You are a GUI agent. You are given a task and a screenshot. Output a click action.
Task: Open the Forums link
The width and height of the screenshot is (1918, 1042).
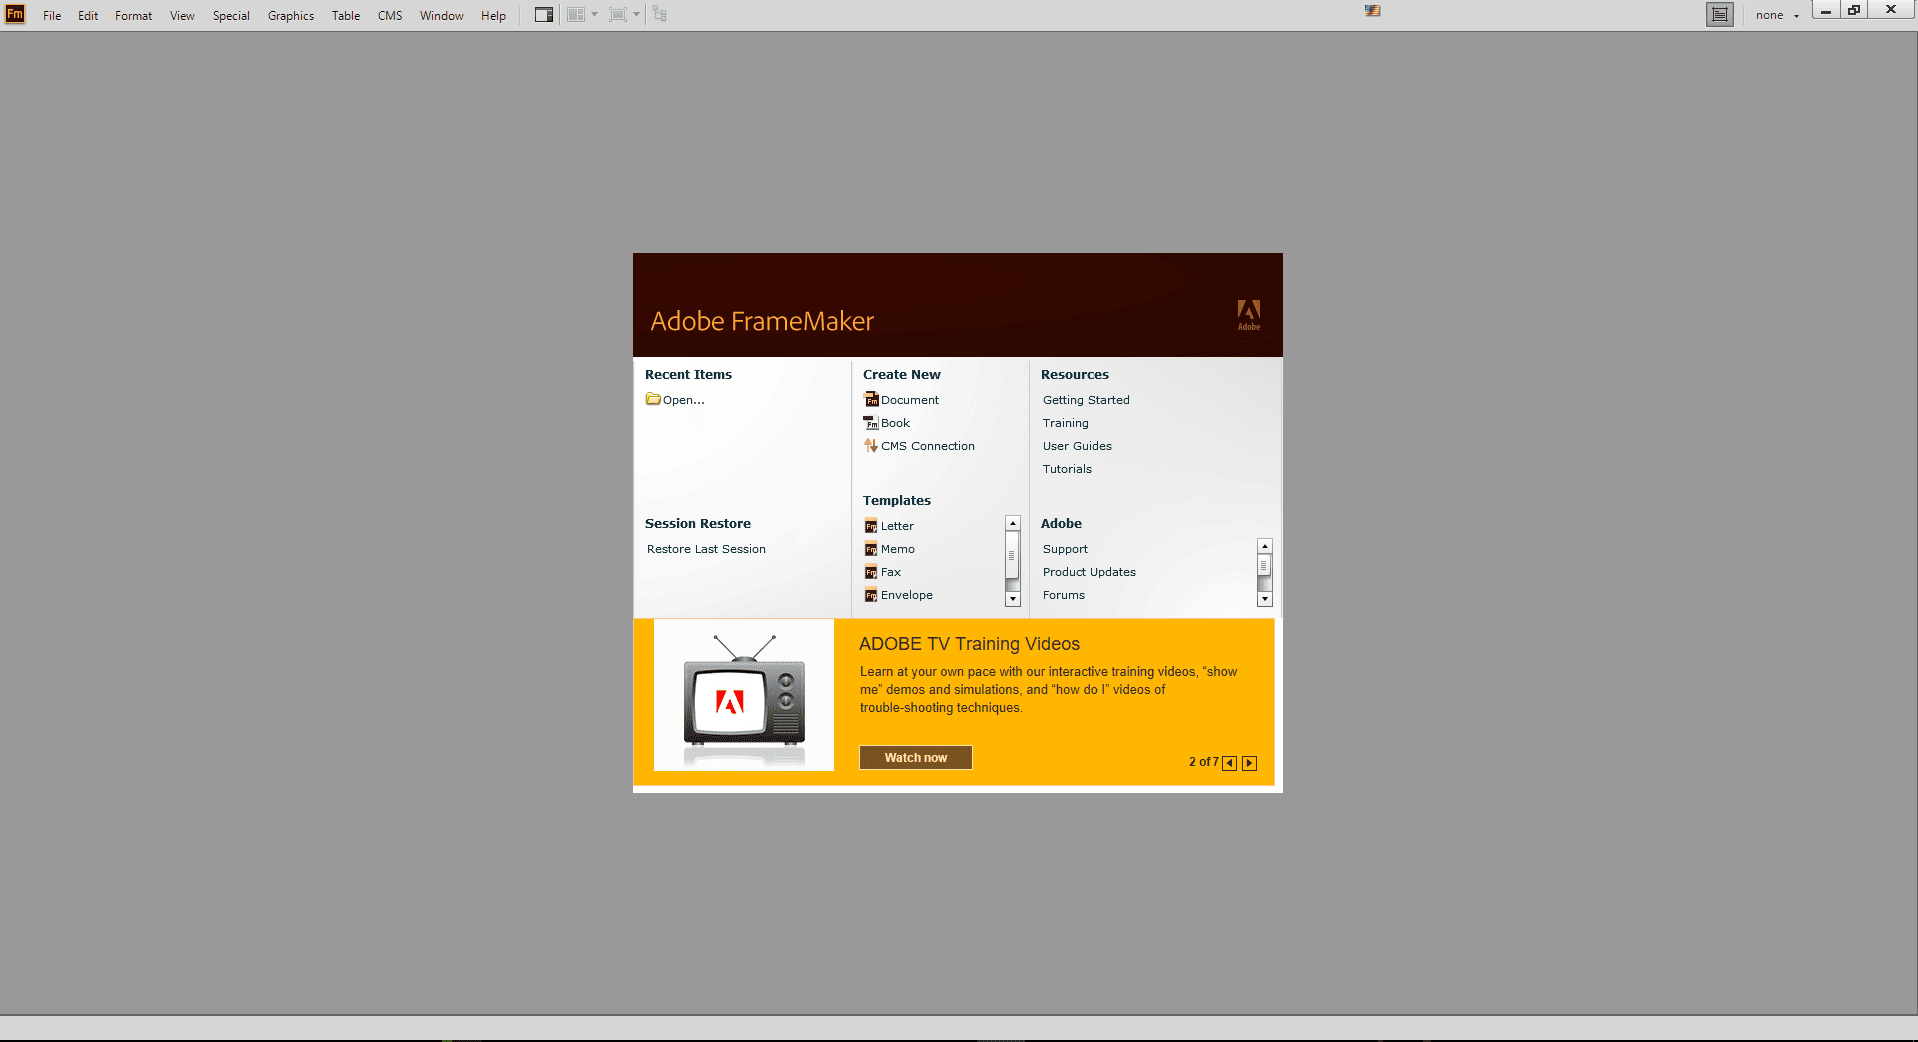(x=1064, y=595)
